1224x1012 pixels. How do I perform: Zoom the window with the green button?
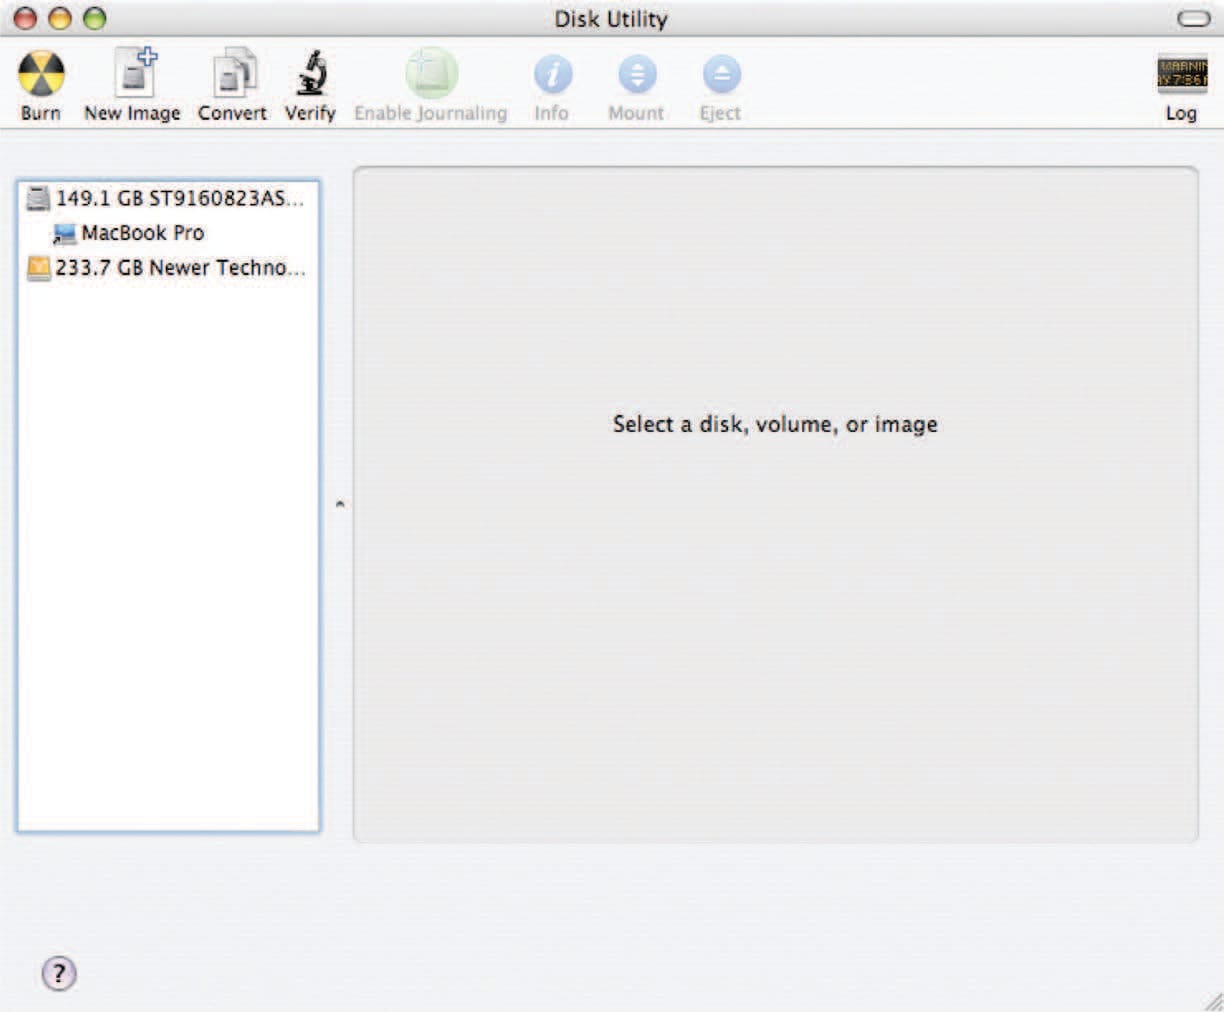point(94,19)
